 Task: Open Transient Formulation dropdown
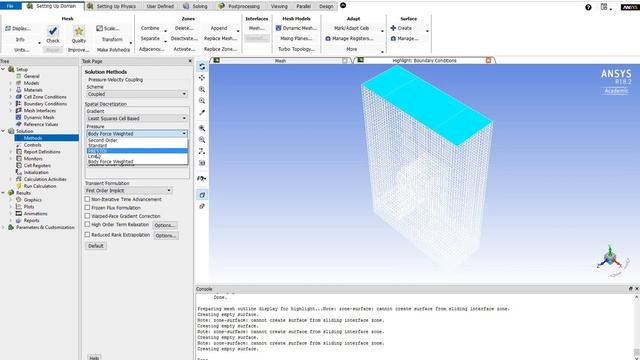pos(129,191)
